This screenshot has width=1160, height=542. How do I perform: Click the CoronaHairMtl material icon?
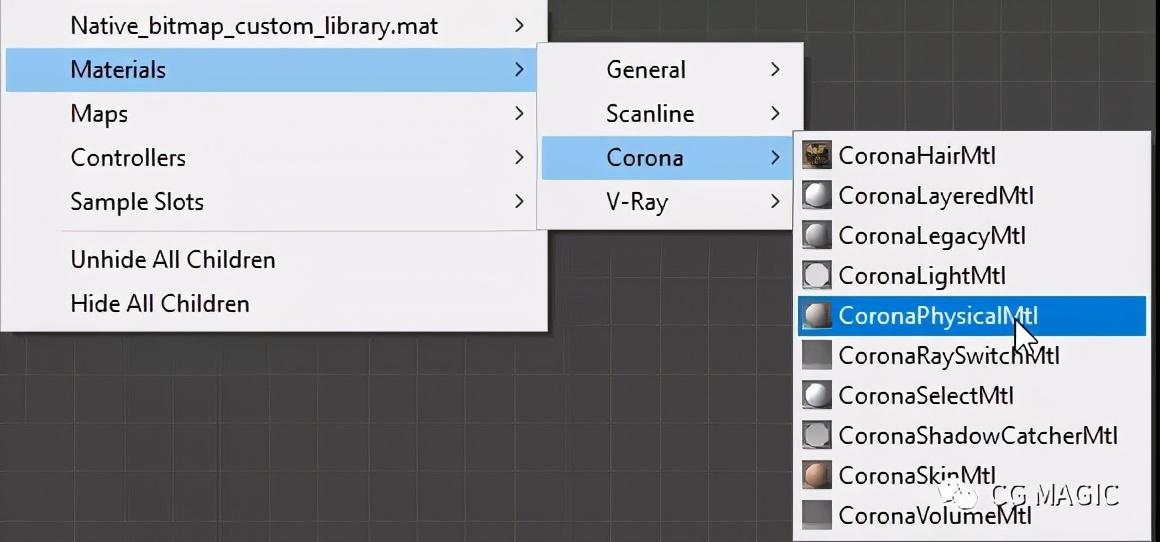tap(817, 155)
